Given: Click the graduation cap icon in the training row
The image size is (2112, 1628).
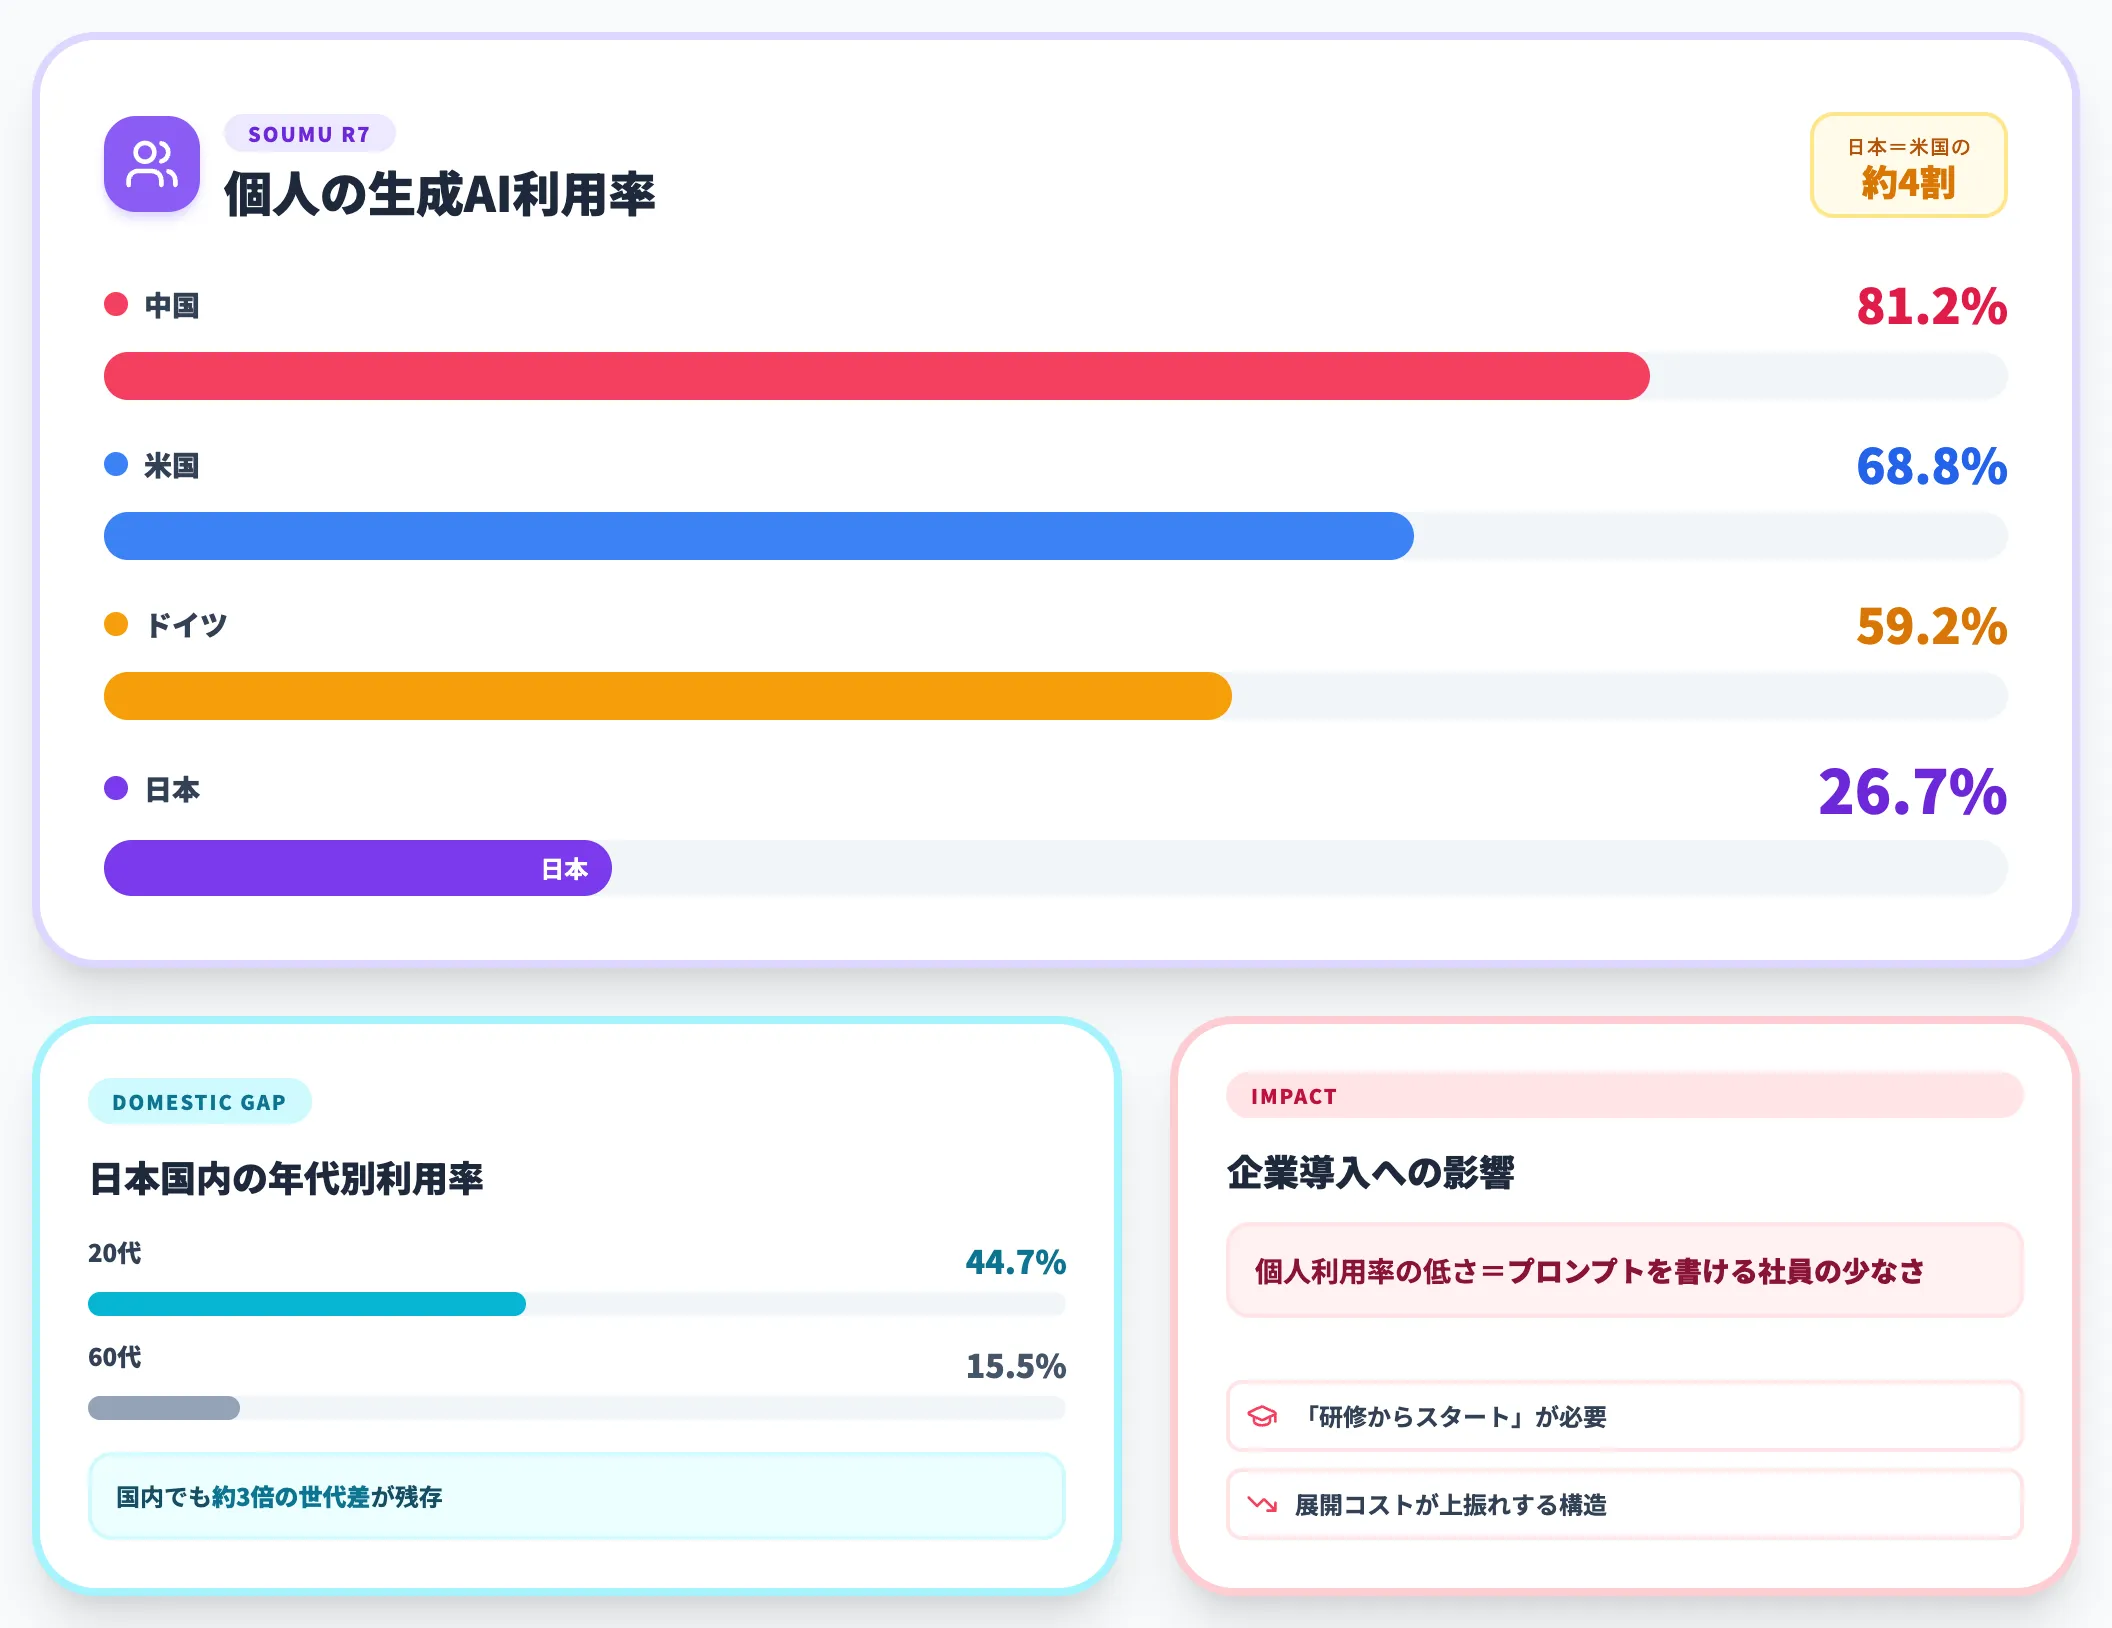Looking at the screenshot, I should point(1262,1416).
